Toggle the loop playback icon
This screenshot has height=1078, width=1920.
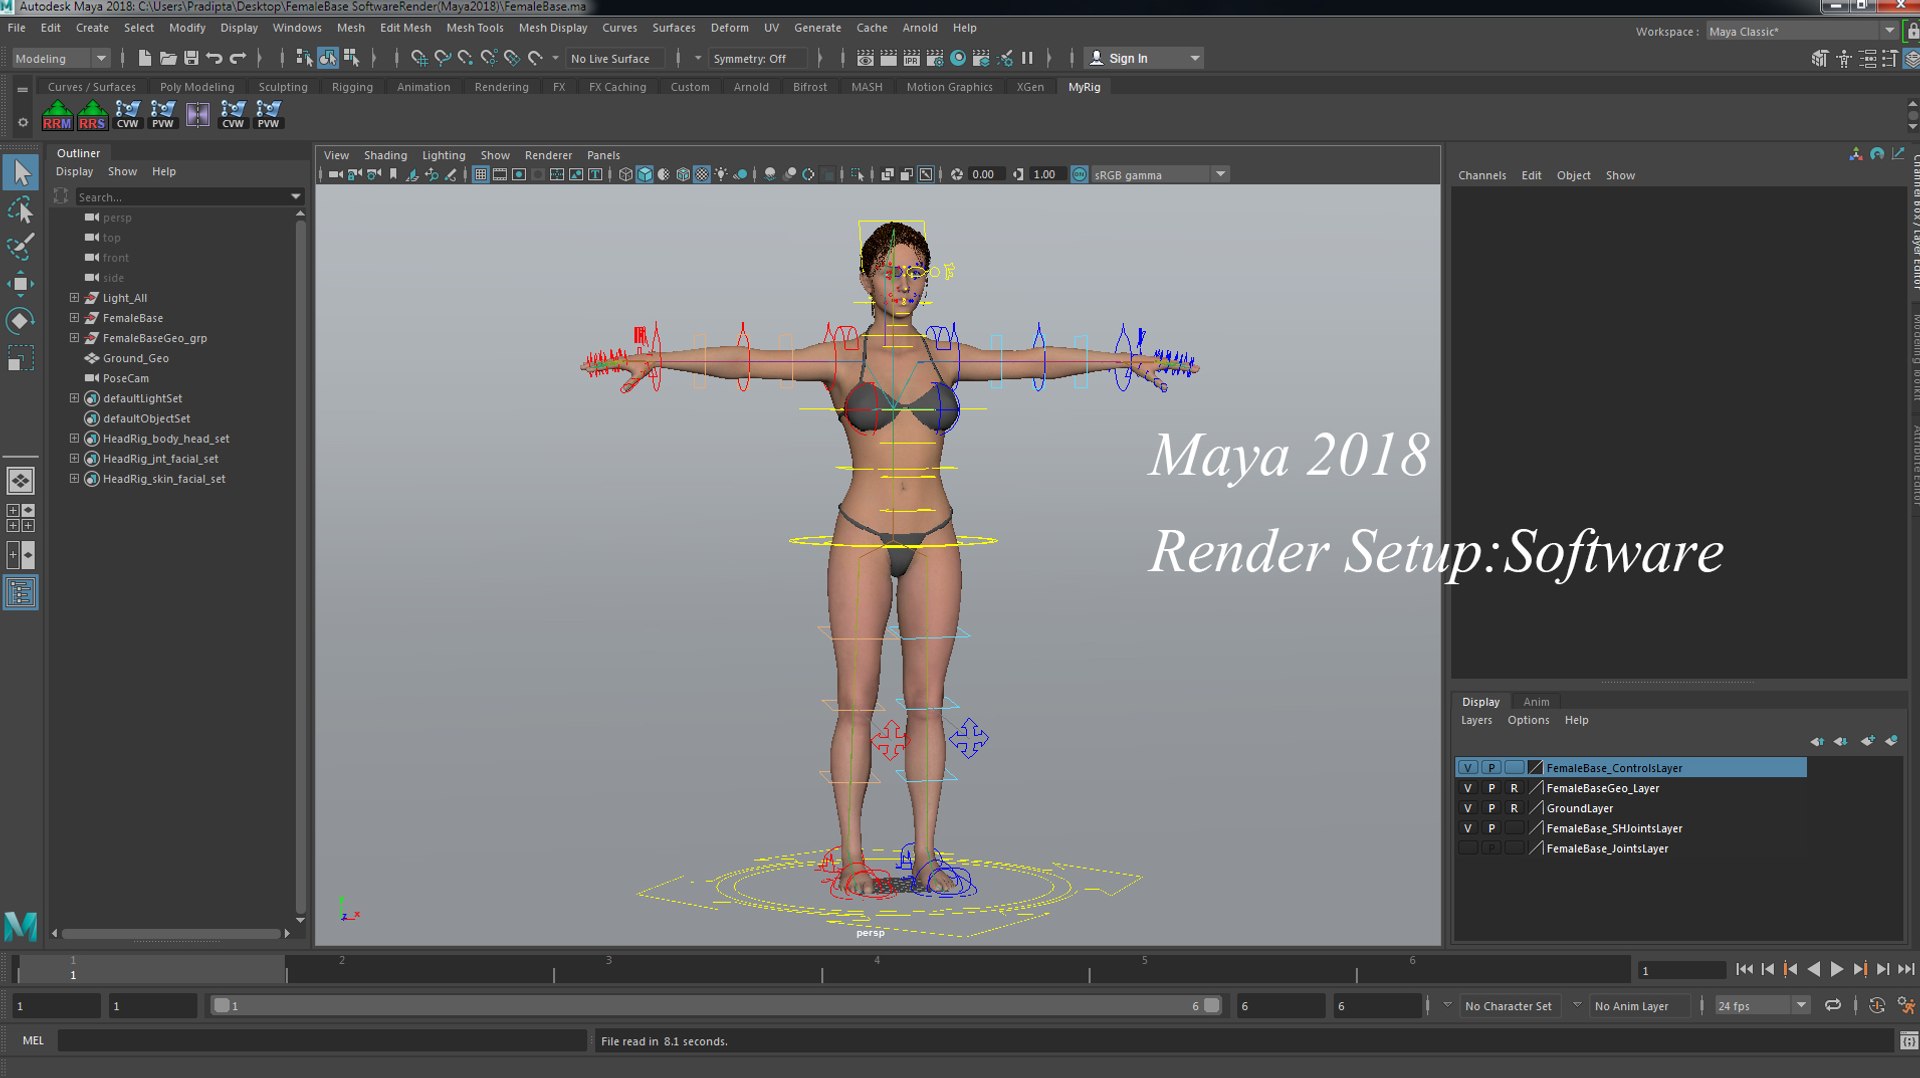tap(1832, 1005)
